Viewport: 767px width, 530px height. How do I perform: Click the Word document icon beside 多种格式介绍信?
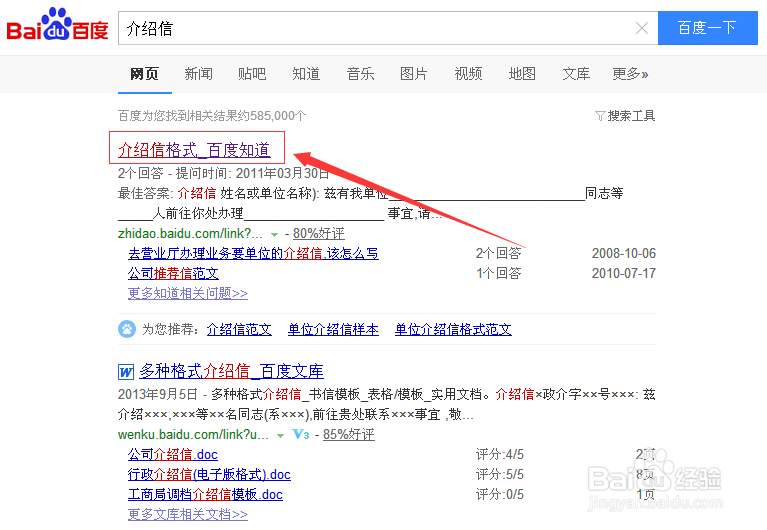126,372
